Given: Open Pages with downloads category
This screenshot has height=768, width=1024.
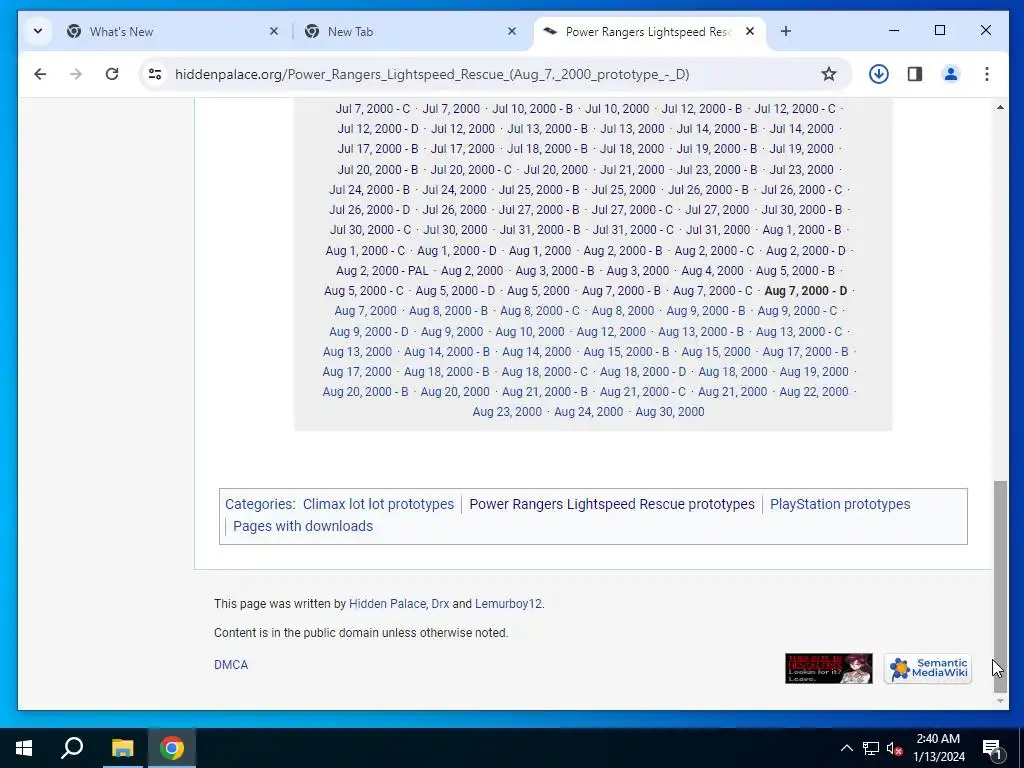Looking at the screenshot, I should 303,526.
